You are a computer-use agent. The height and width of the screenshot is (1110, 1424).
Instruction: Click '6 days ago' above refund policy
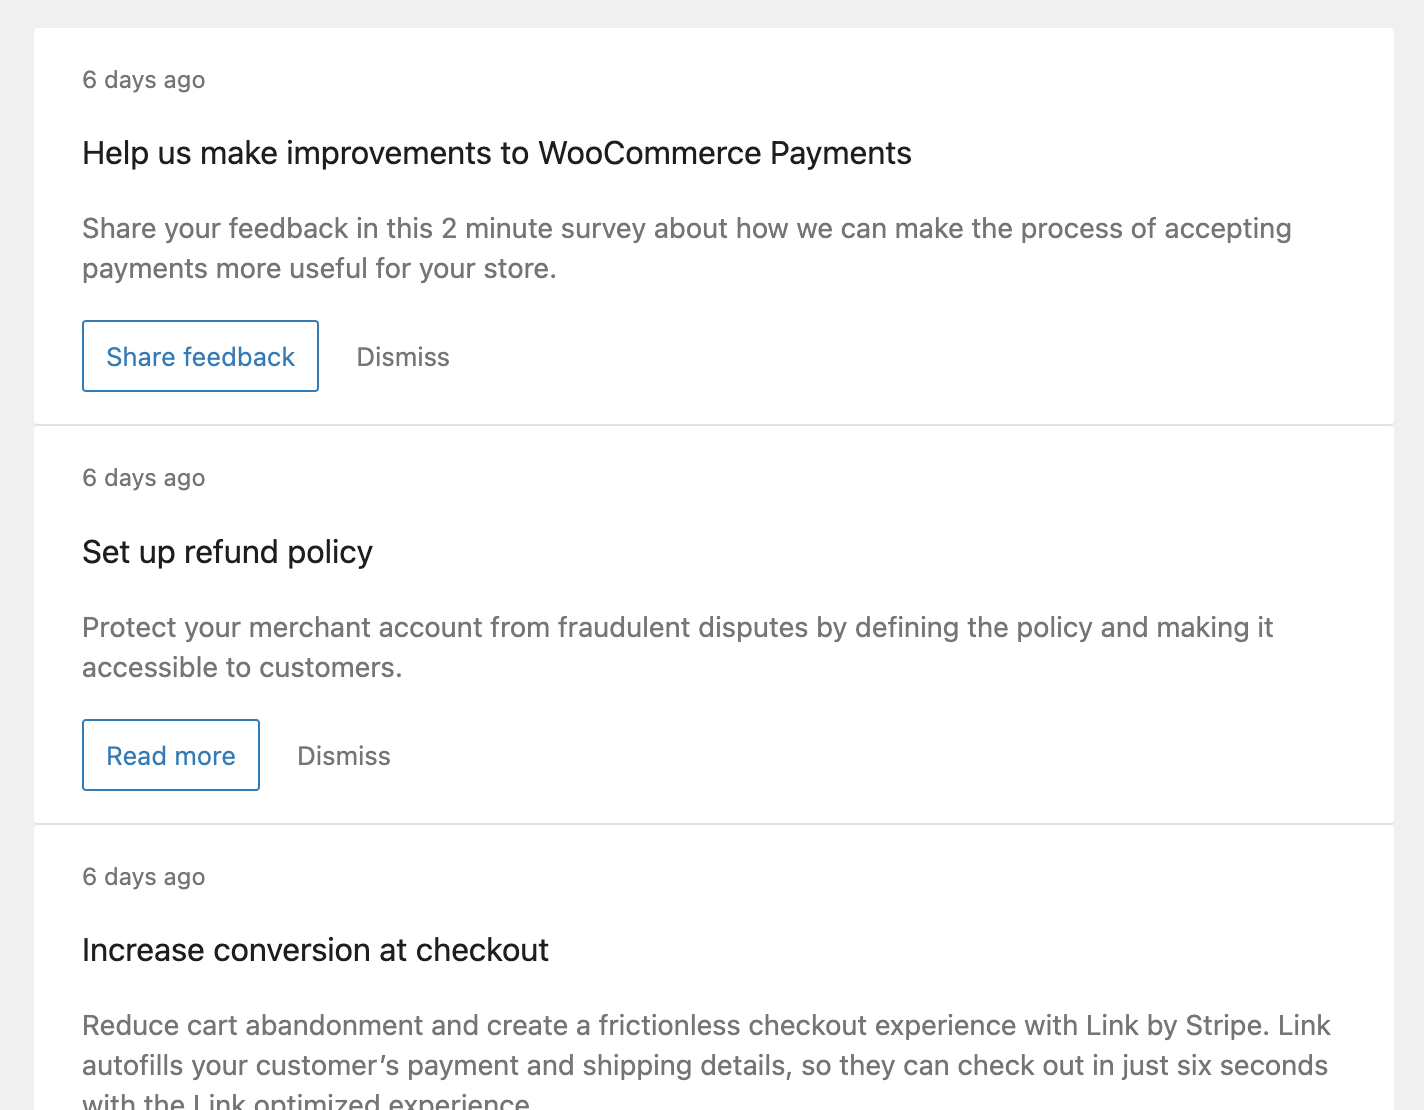coord(144,478)
